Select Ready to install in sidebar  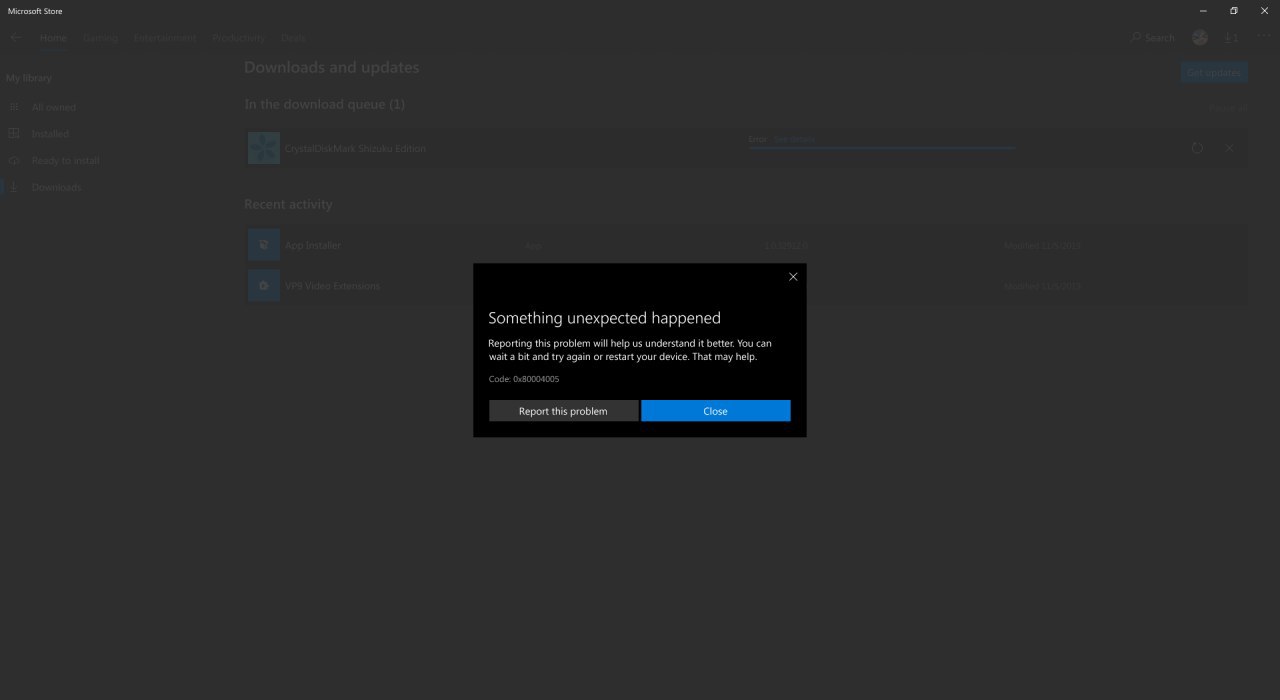[x=65, y=161]
